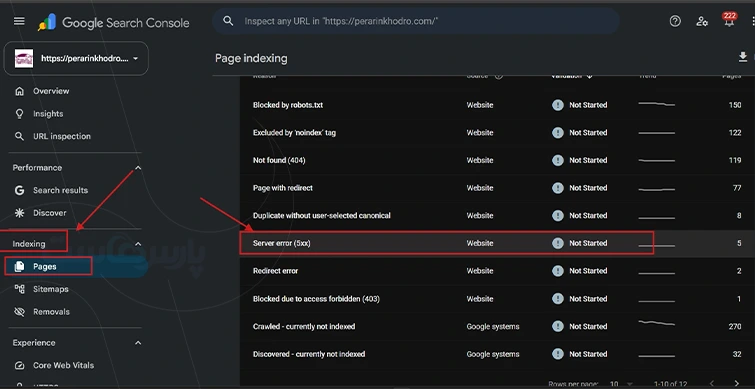755x389 pixels.
Task: Collapse the Experience section
Action: [138, 343]
